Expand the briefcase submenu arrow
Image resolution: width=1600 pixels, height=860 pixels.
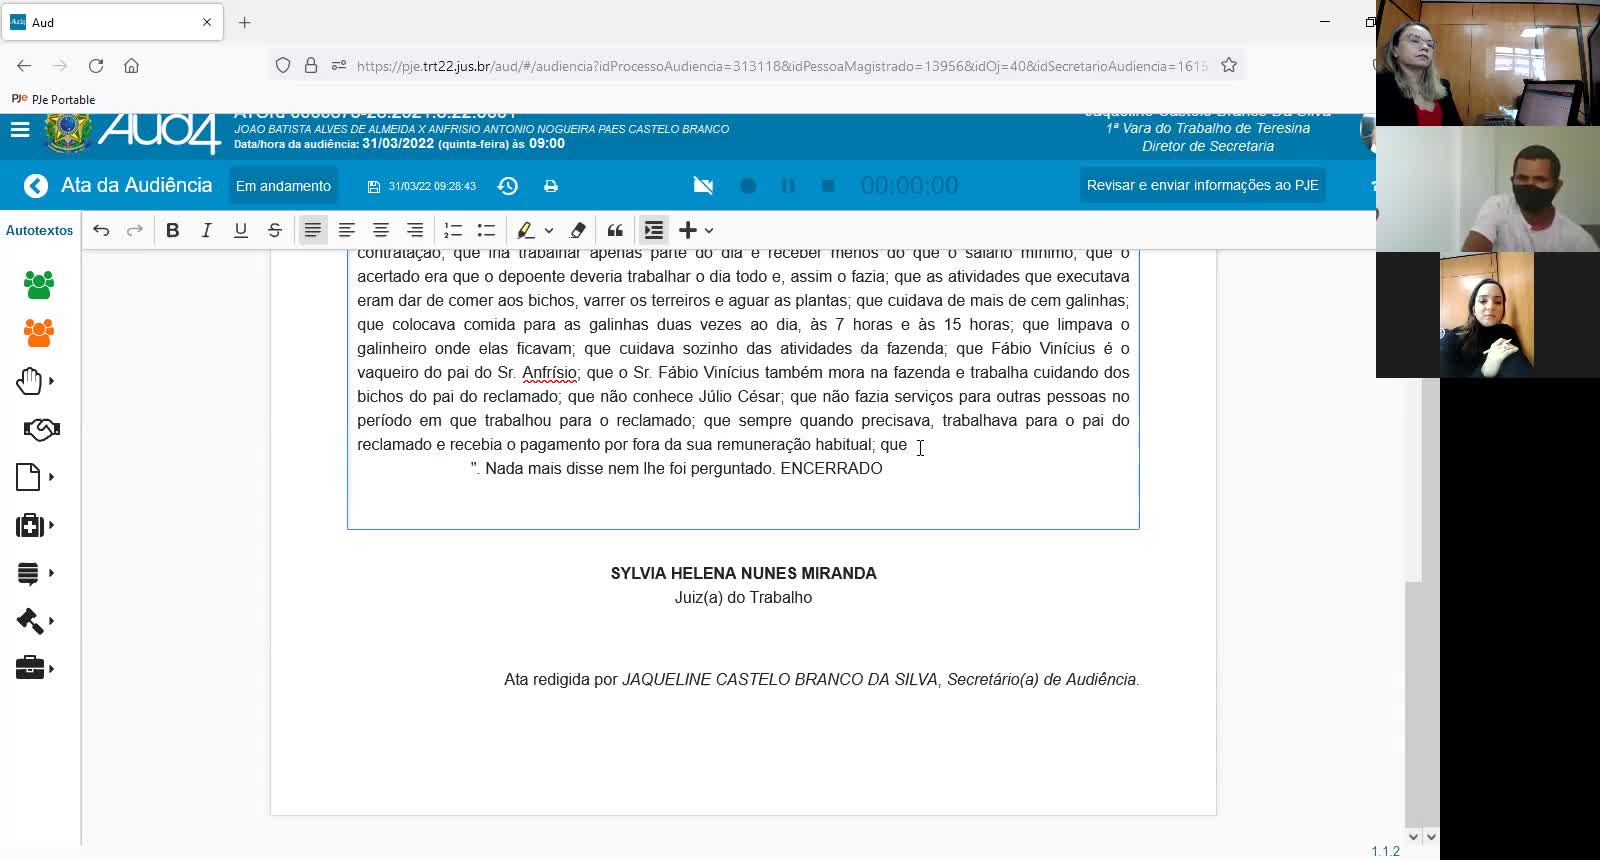pyautogui.click(x=52, y=669)
